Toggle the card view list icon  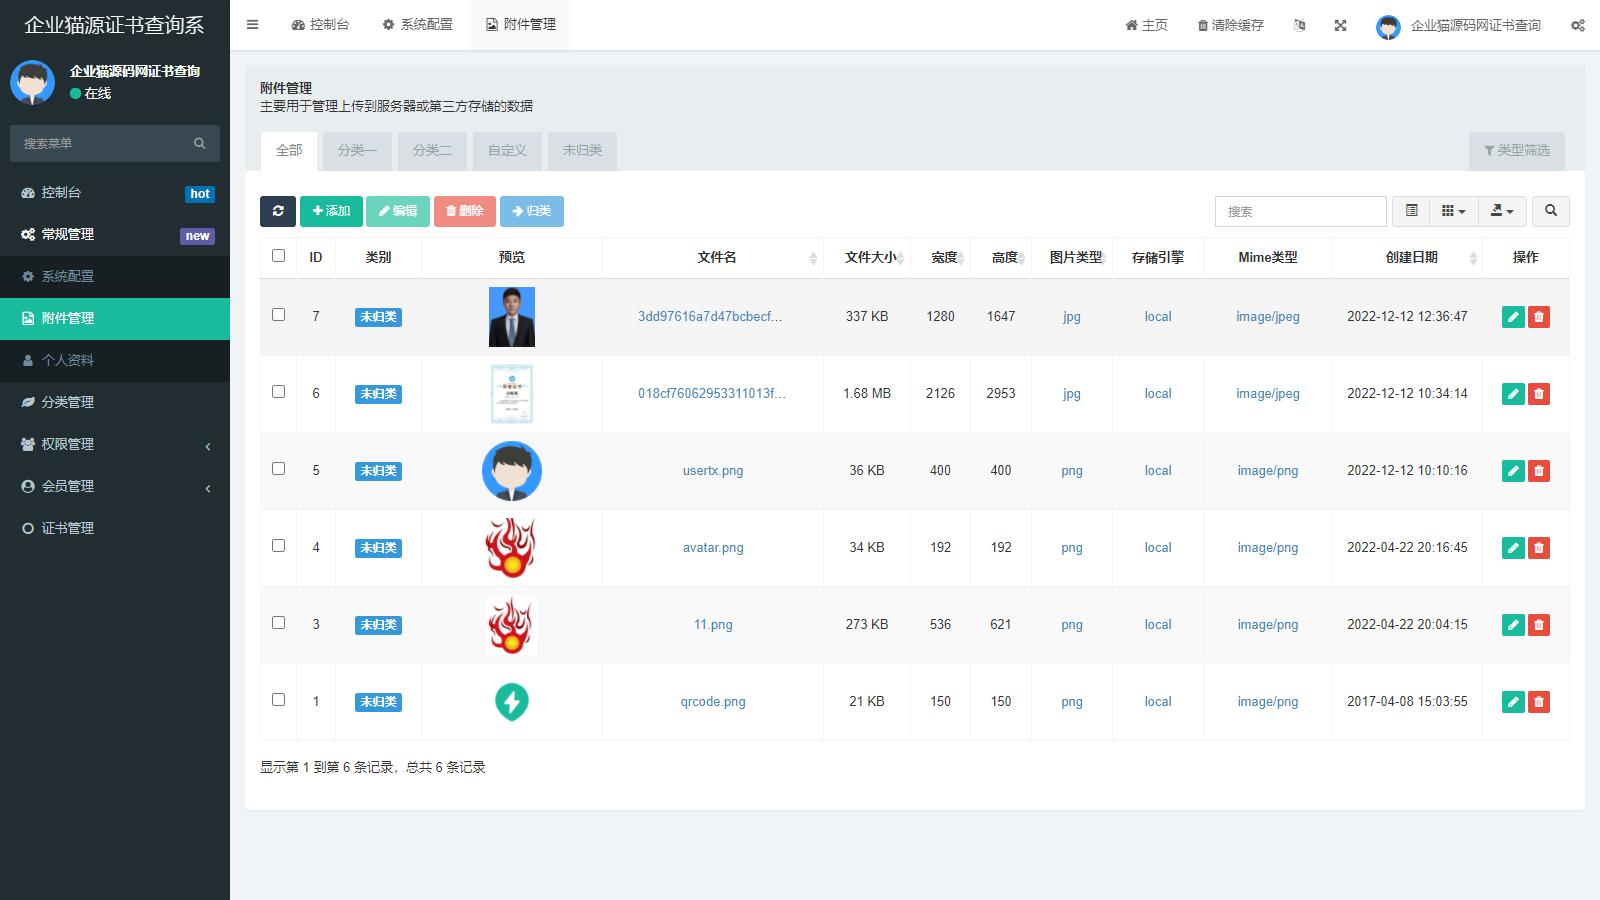click(1411, 211)
